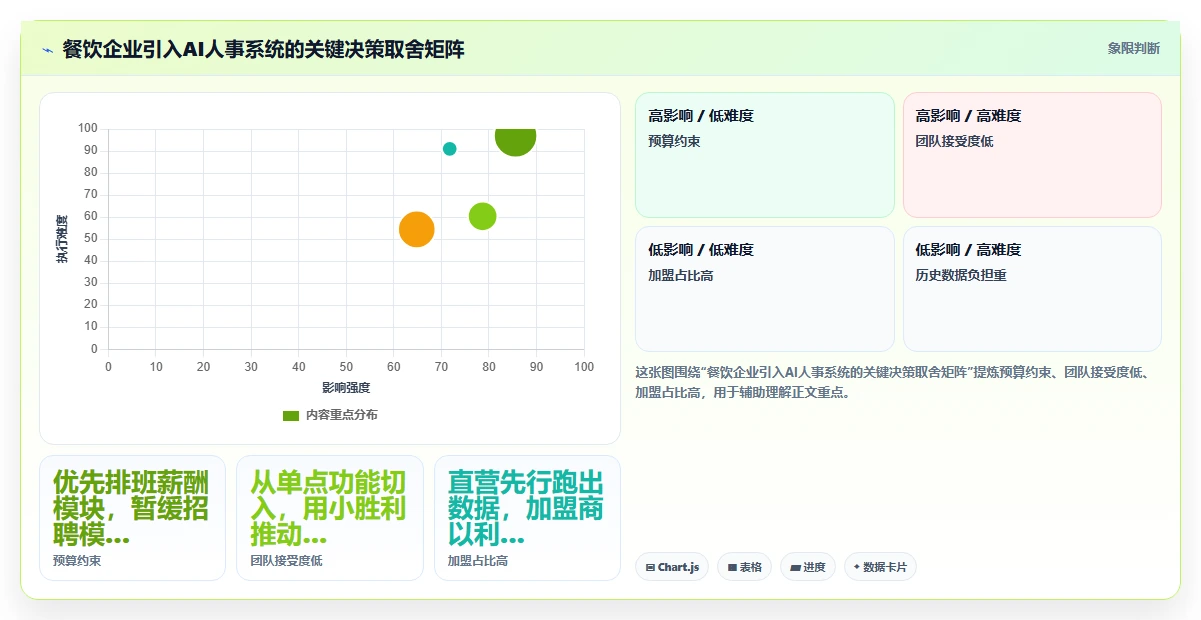Click the 进度 tag icon
This screenshot has height=620, width=1201.
click(x=795, y=567)
